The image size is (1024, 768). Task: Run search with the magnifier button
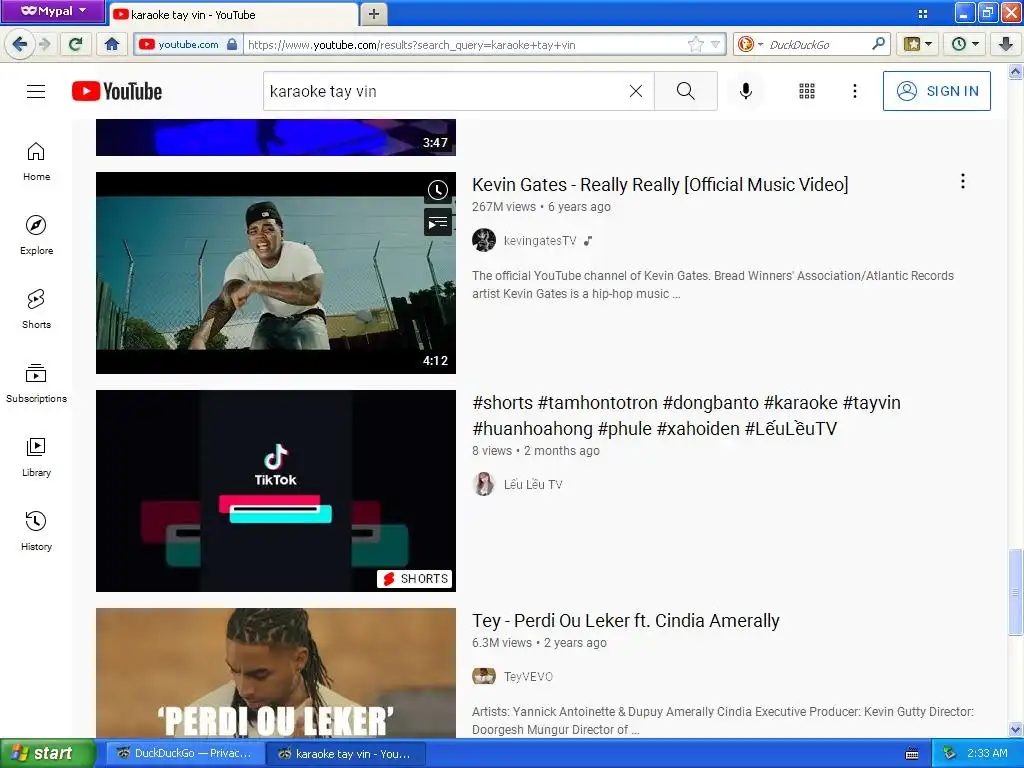[x=685, y=91]
